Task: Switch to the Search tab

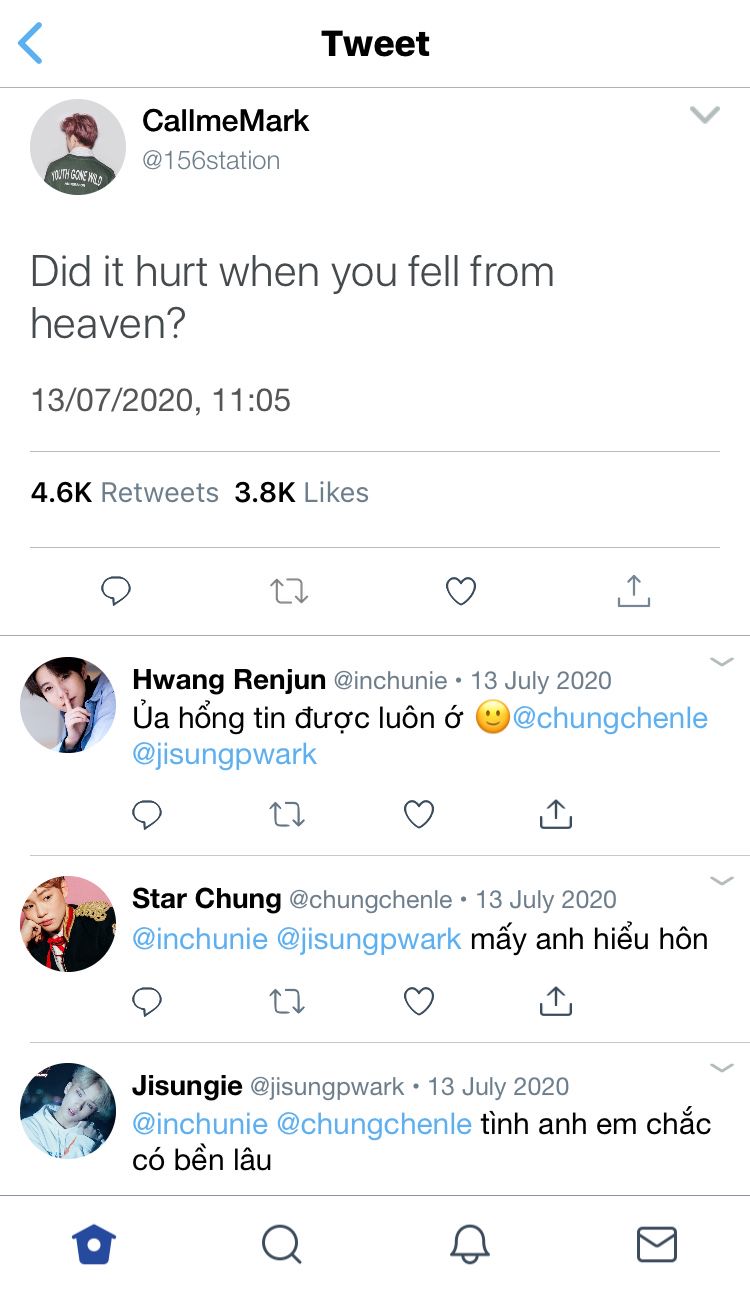Action: point(281,1245)
